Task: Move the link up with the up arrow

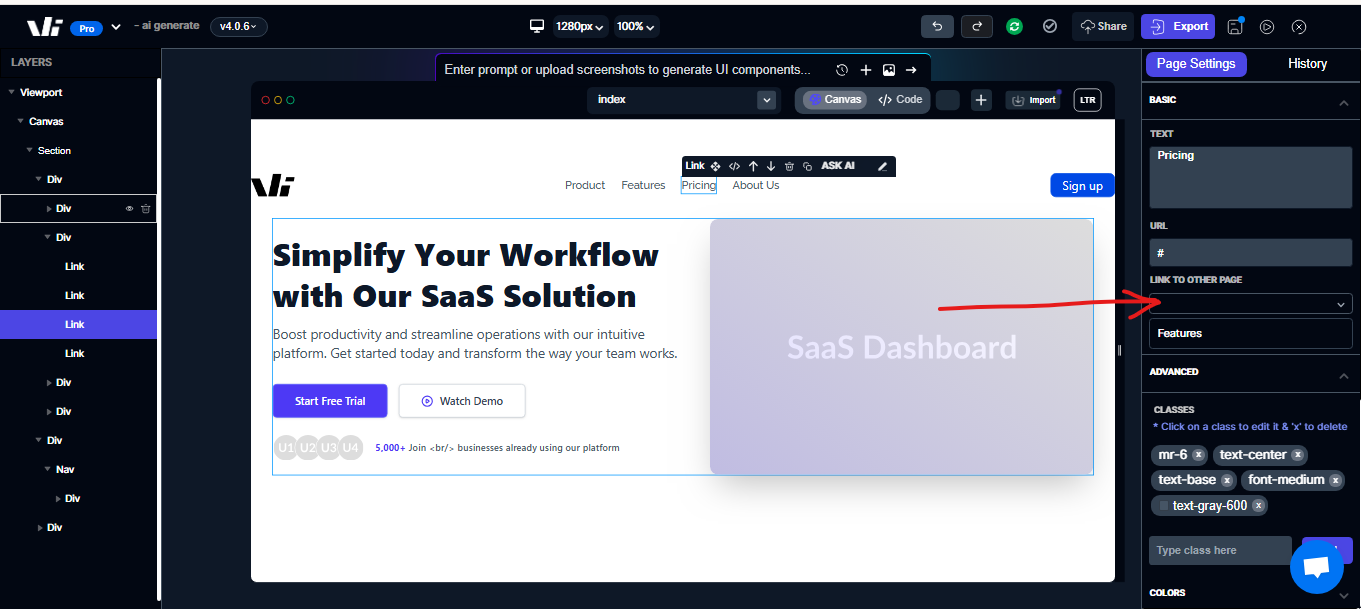Action: click(753, 166)
